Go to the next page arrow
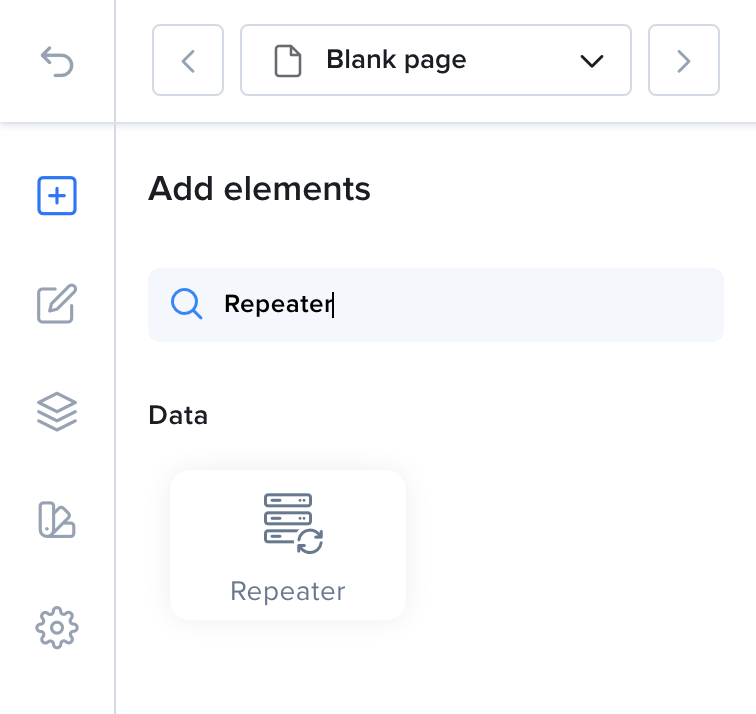Image resolution: width=756 pixels, height=714 pixels. tap(684, 60)
